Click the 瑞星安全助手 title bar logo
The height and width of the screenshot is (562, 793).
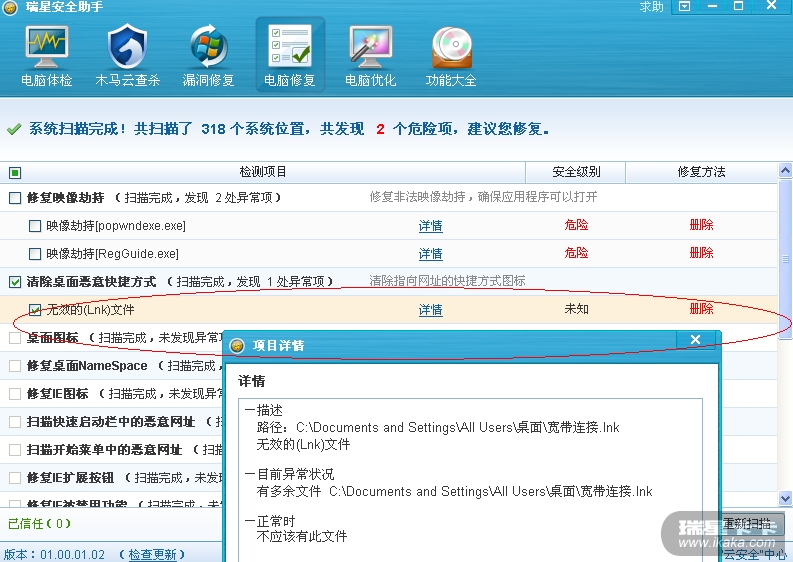click(x=11, y=7)
